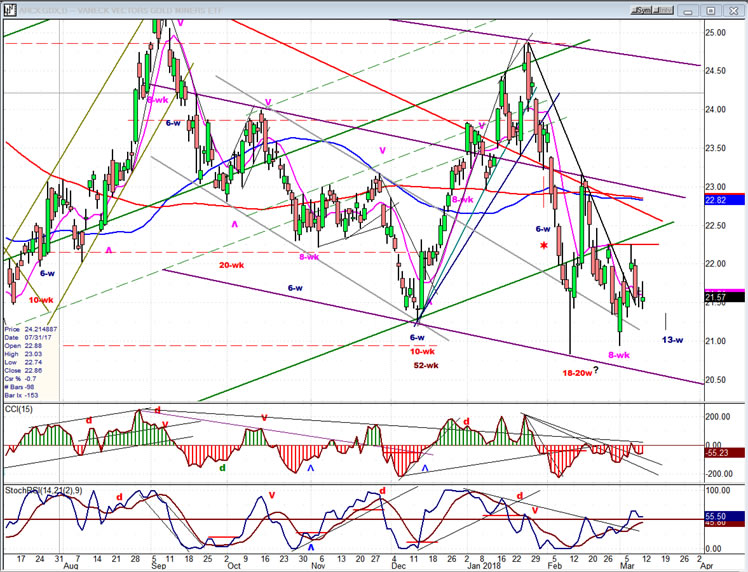
Task: Click the red asterisk marker on chart
Action: point(544,246)
